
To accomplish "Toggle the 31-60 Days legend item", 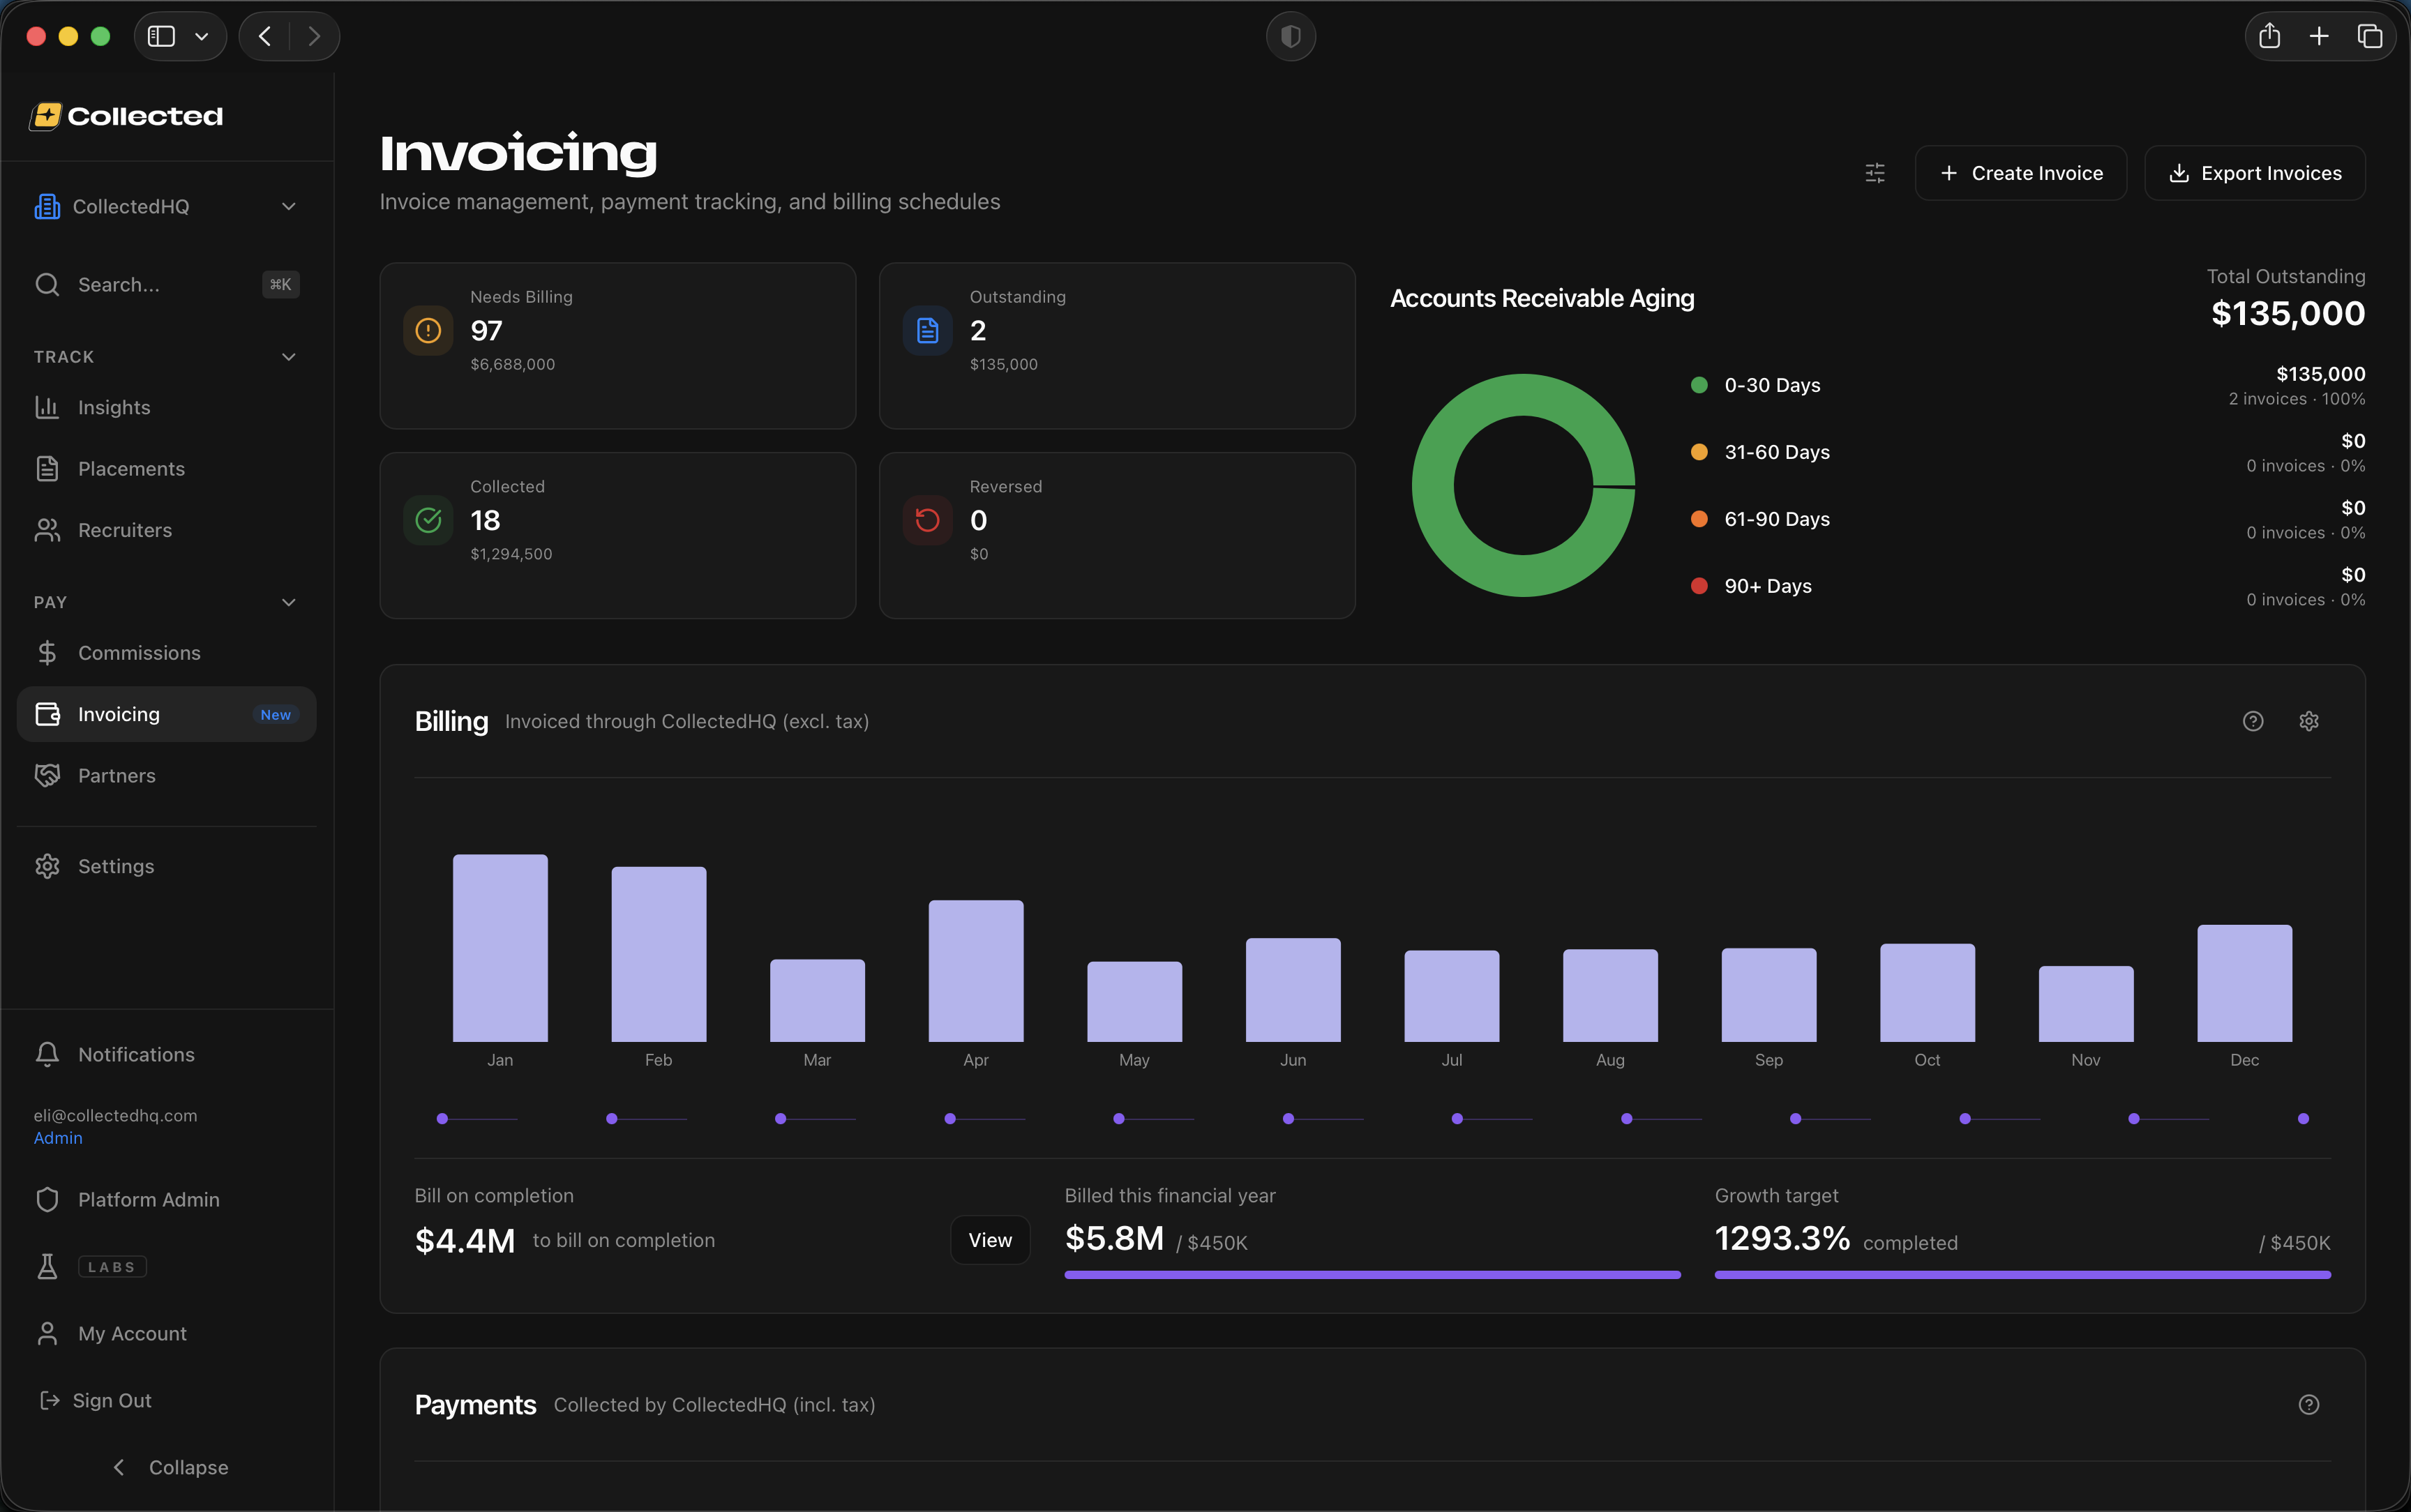I will tap(1776, 452).
